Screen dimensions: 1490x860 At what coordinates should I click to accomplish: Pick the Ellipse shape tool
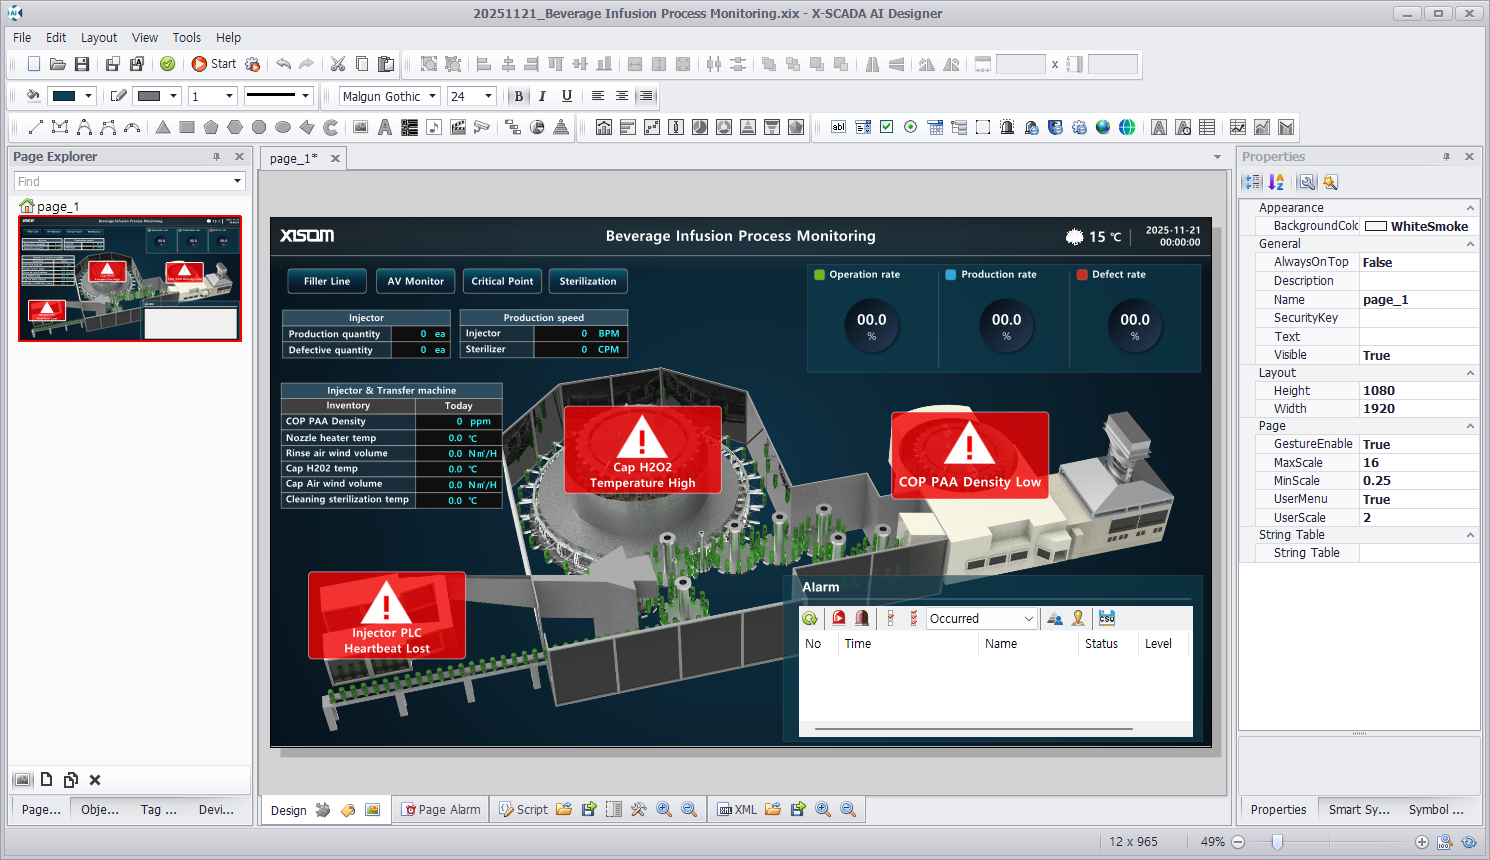pos(283,127)
